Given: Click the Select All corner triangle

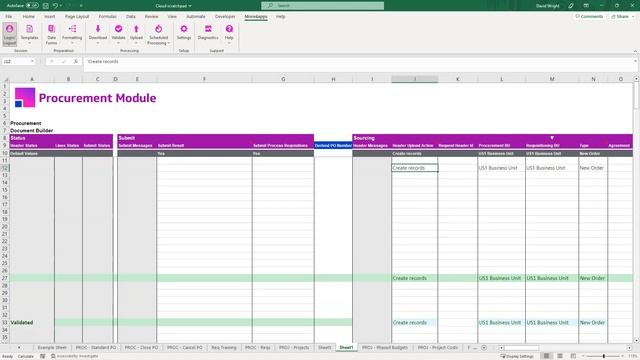Looking at the screenshot, I should [6, 79].
